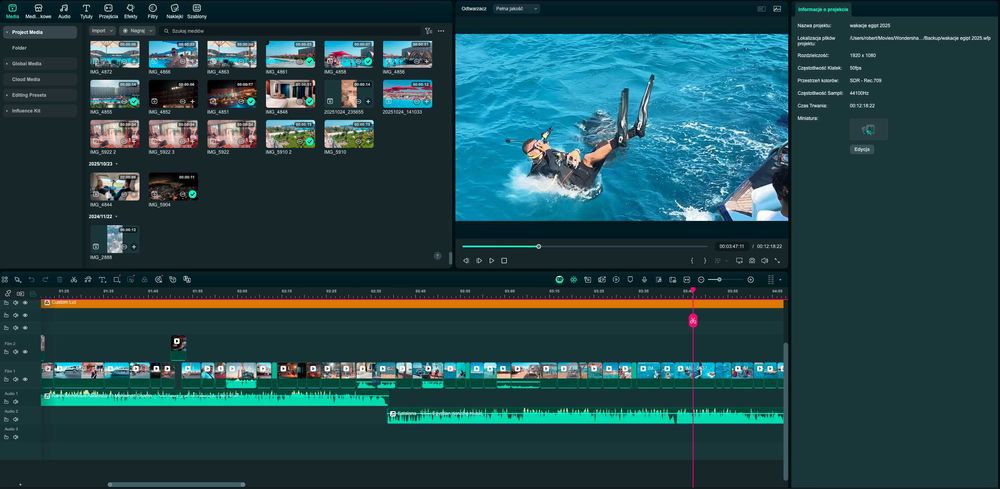Screen dimensions: 1000x489
Task: Adjust the timeline zoom slider
Action: click(x=726, y=279)
